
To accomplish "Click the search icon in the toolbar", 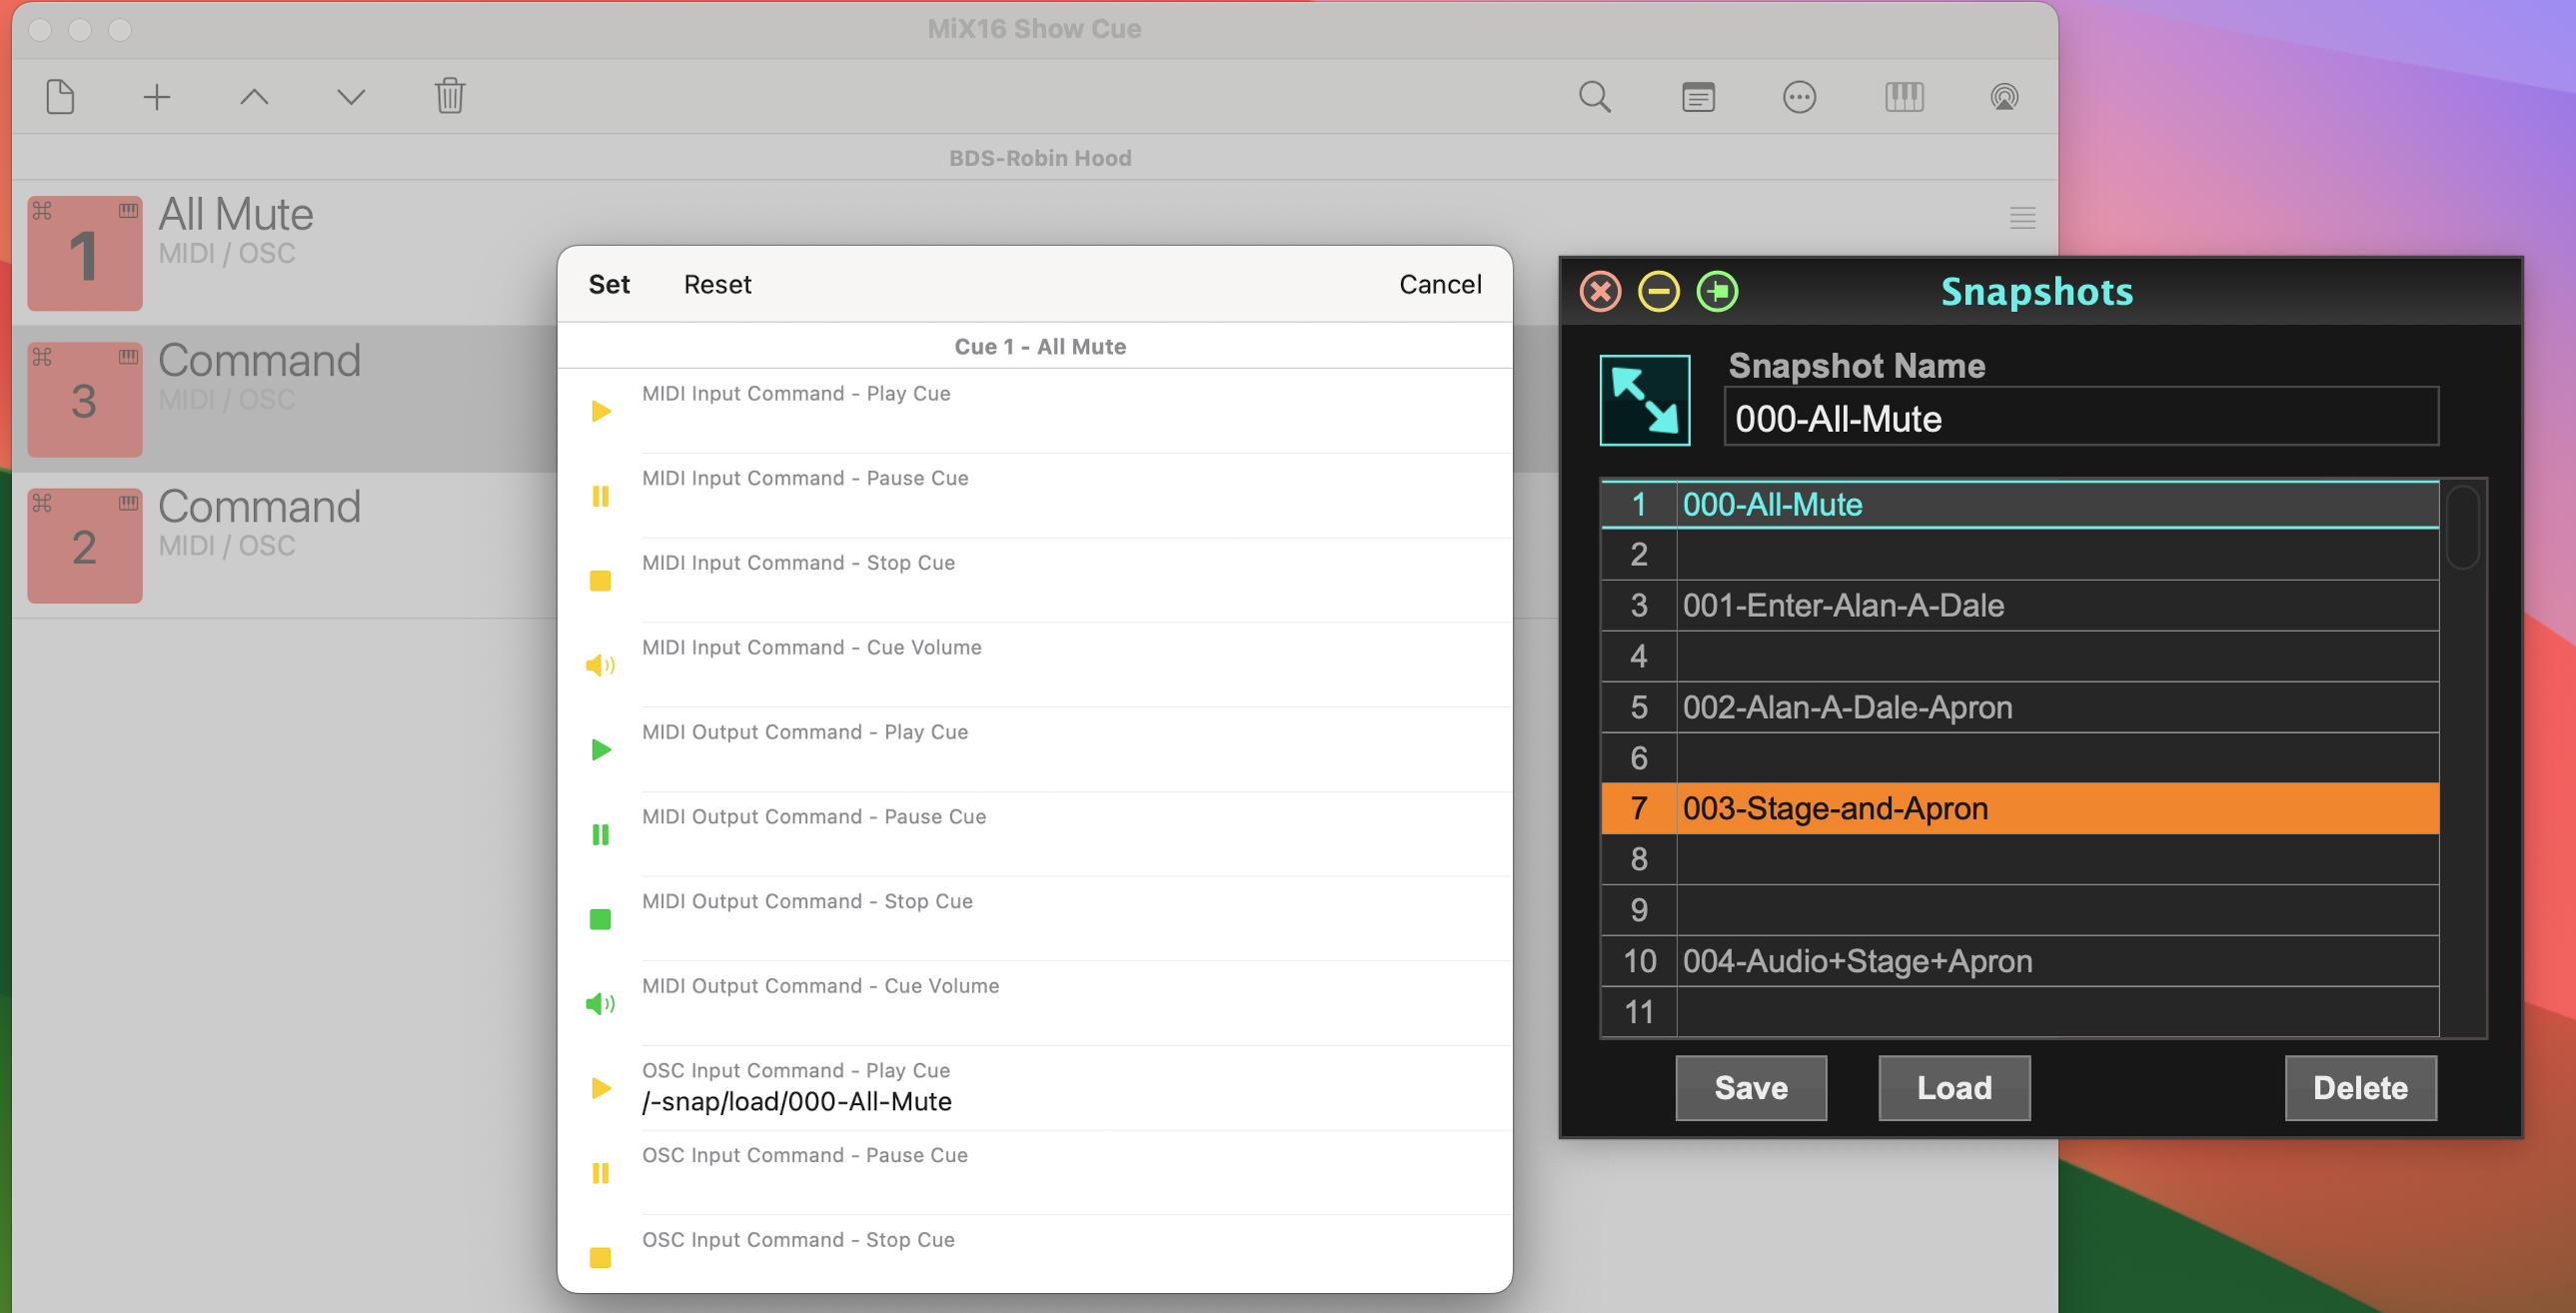I will coord(1594,96).
